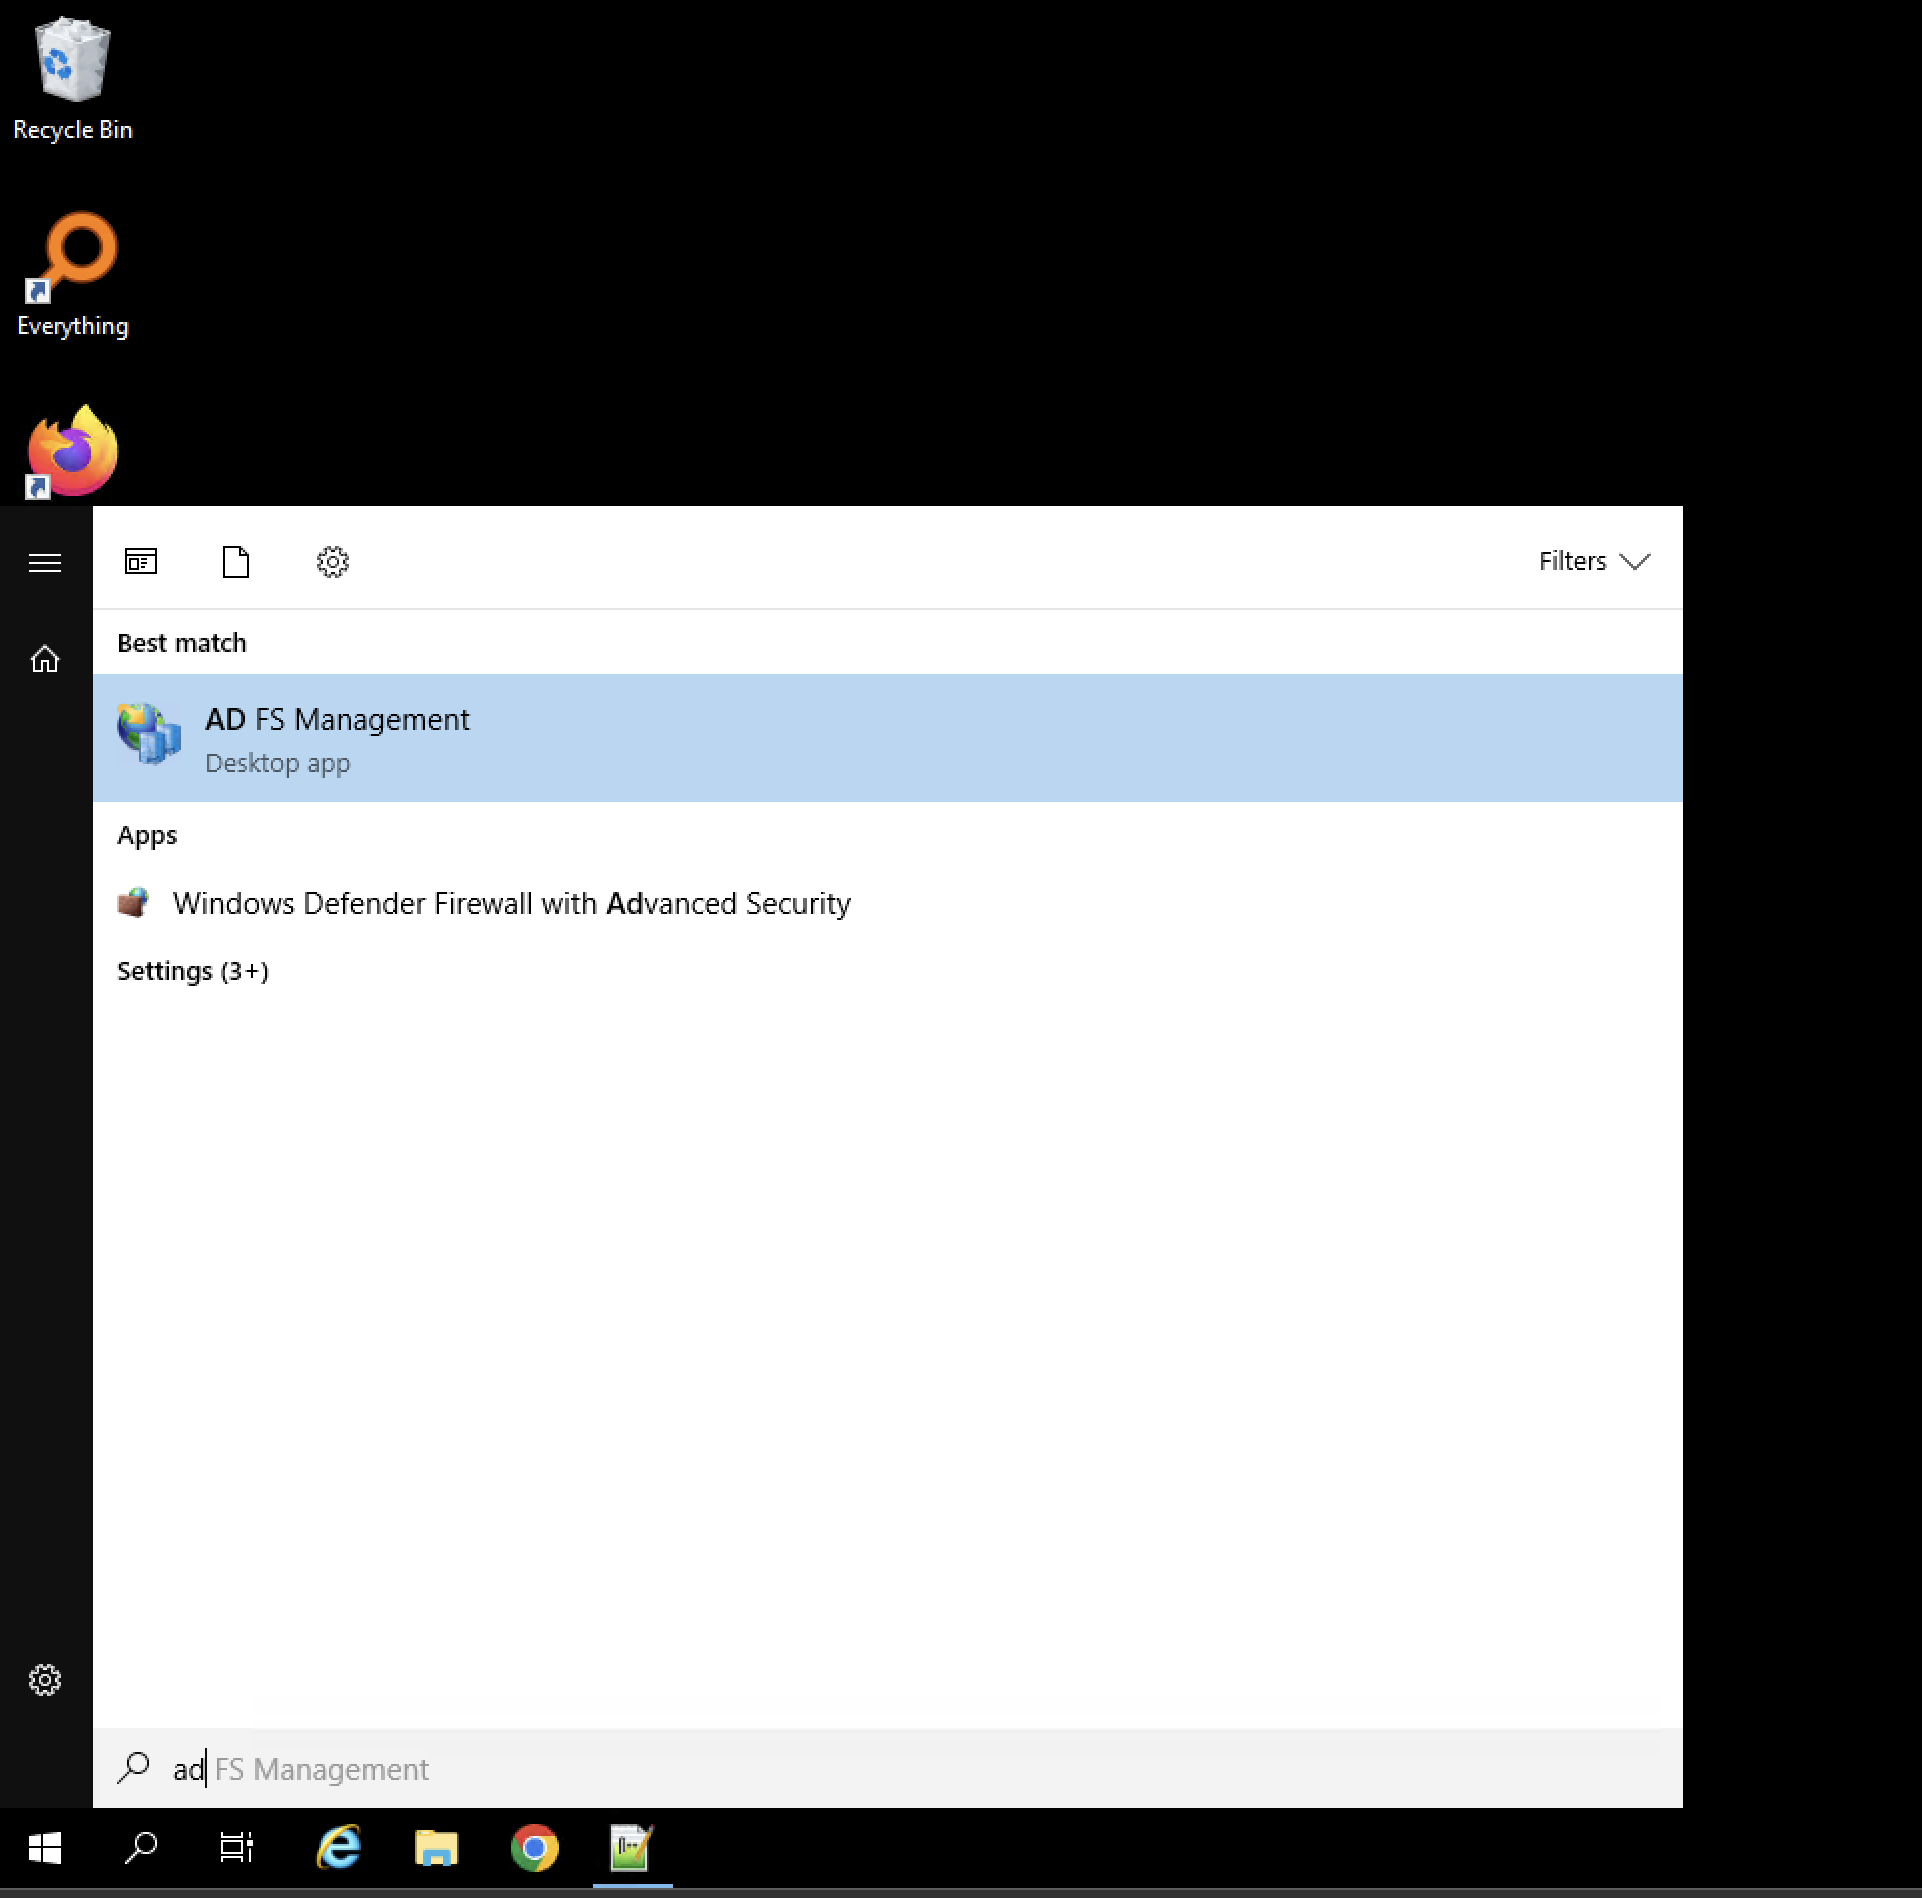Viewport: 1922px width, 1898px height.
Task: Click the search text input field
Action: (900, 1769)
